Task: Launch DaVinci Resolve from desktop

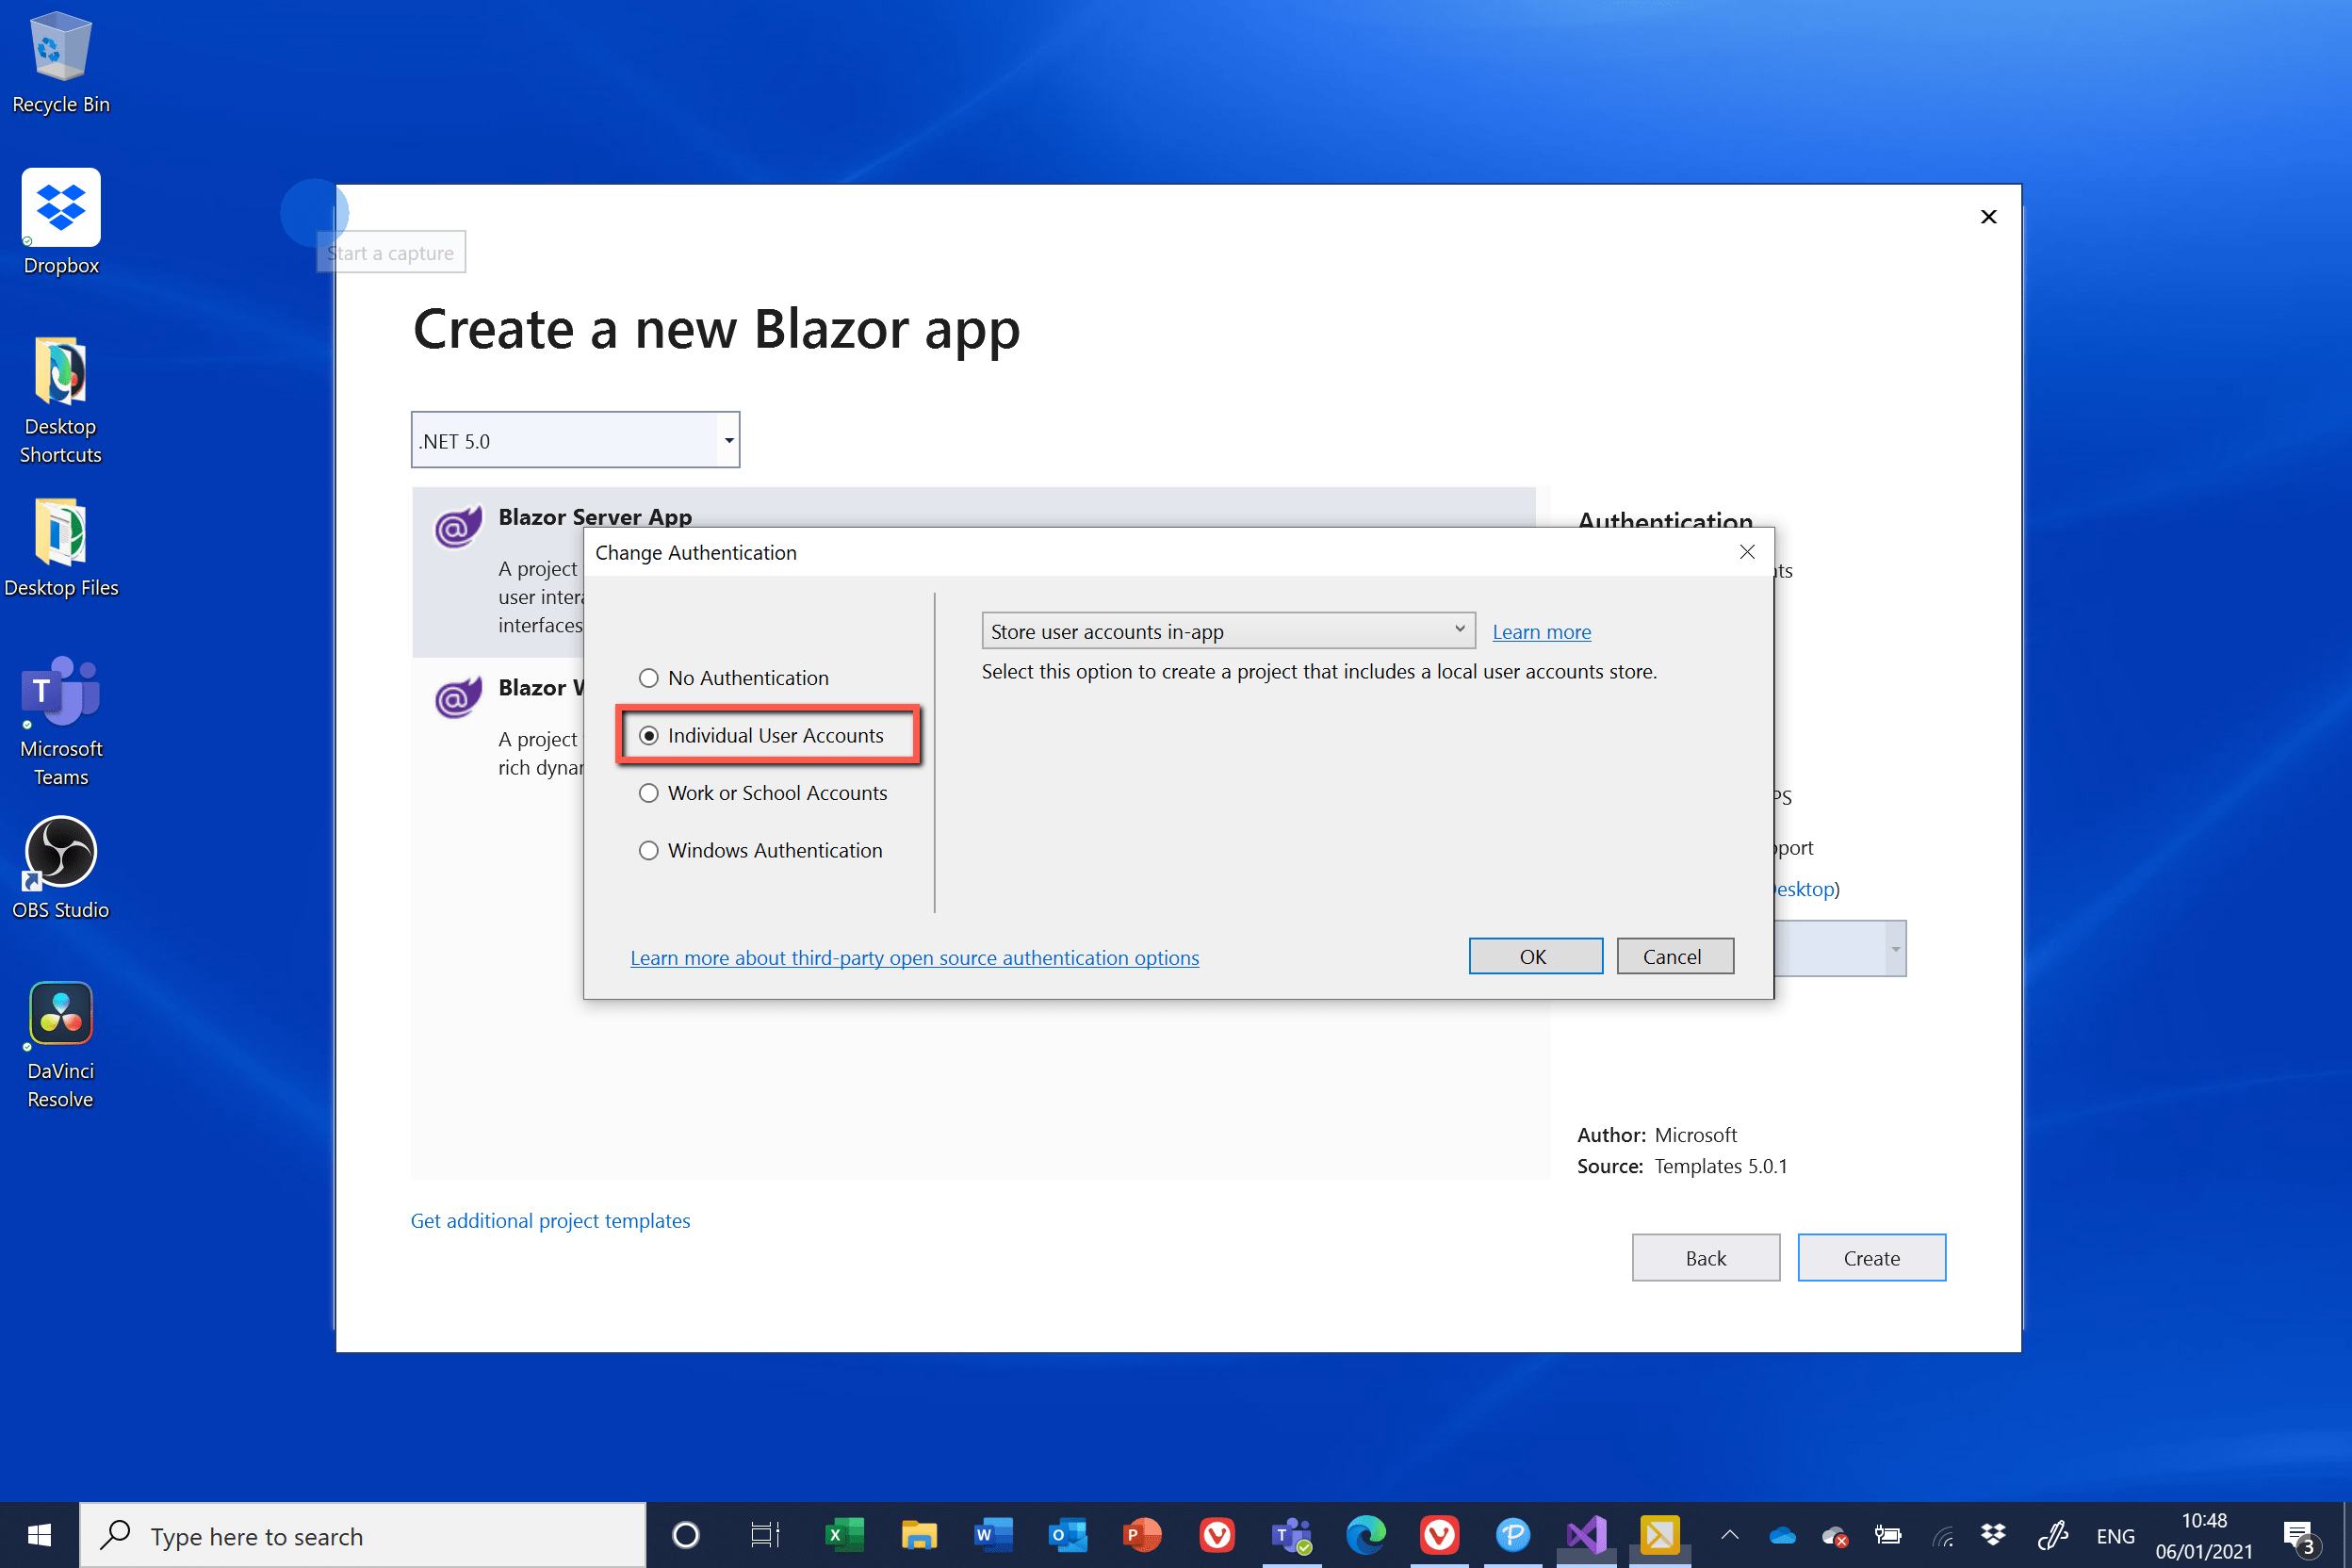Action: point(61,1045)
